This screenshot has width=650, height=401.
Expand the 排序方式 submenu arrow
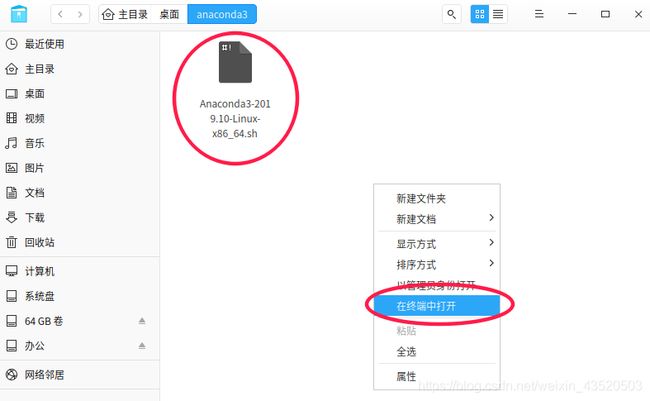click(x=491, y=263)
